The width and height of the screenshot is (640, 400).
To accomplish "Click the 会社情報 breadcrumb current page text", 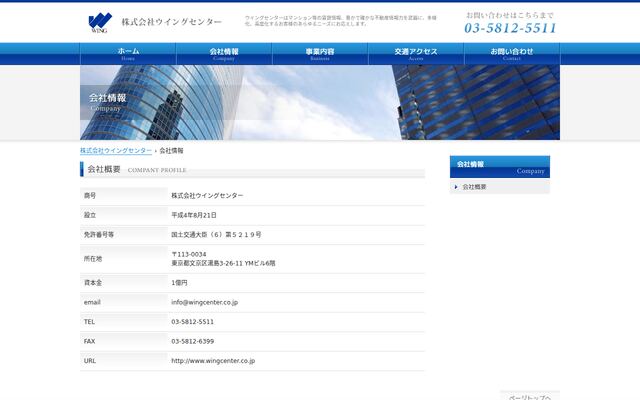I will tap(171, 151).
